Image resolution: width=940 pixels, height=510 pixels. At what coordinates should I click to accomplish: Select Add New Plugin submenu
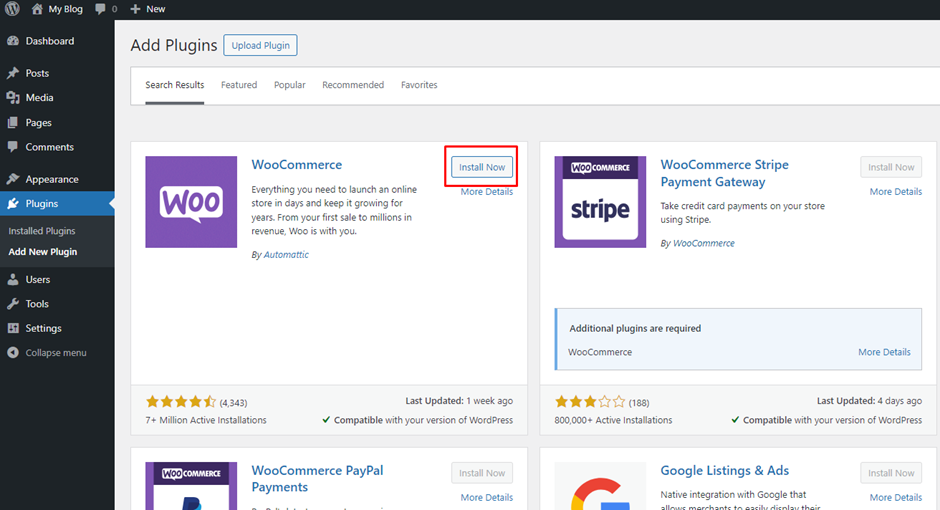tap(43, 252)
